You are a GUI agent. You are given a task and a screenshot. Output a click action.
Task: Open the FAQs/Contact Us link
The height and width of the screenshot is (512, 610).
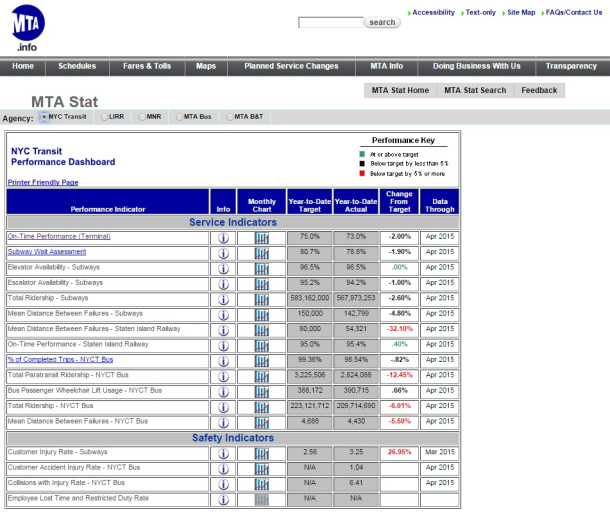574,12
